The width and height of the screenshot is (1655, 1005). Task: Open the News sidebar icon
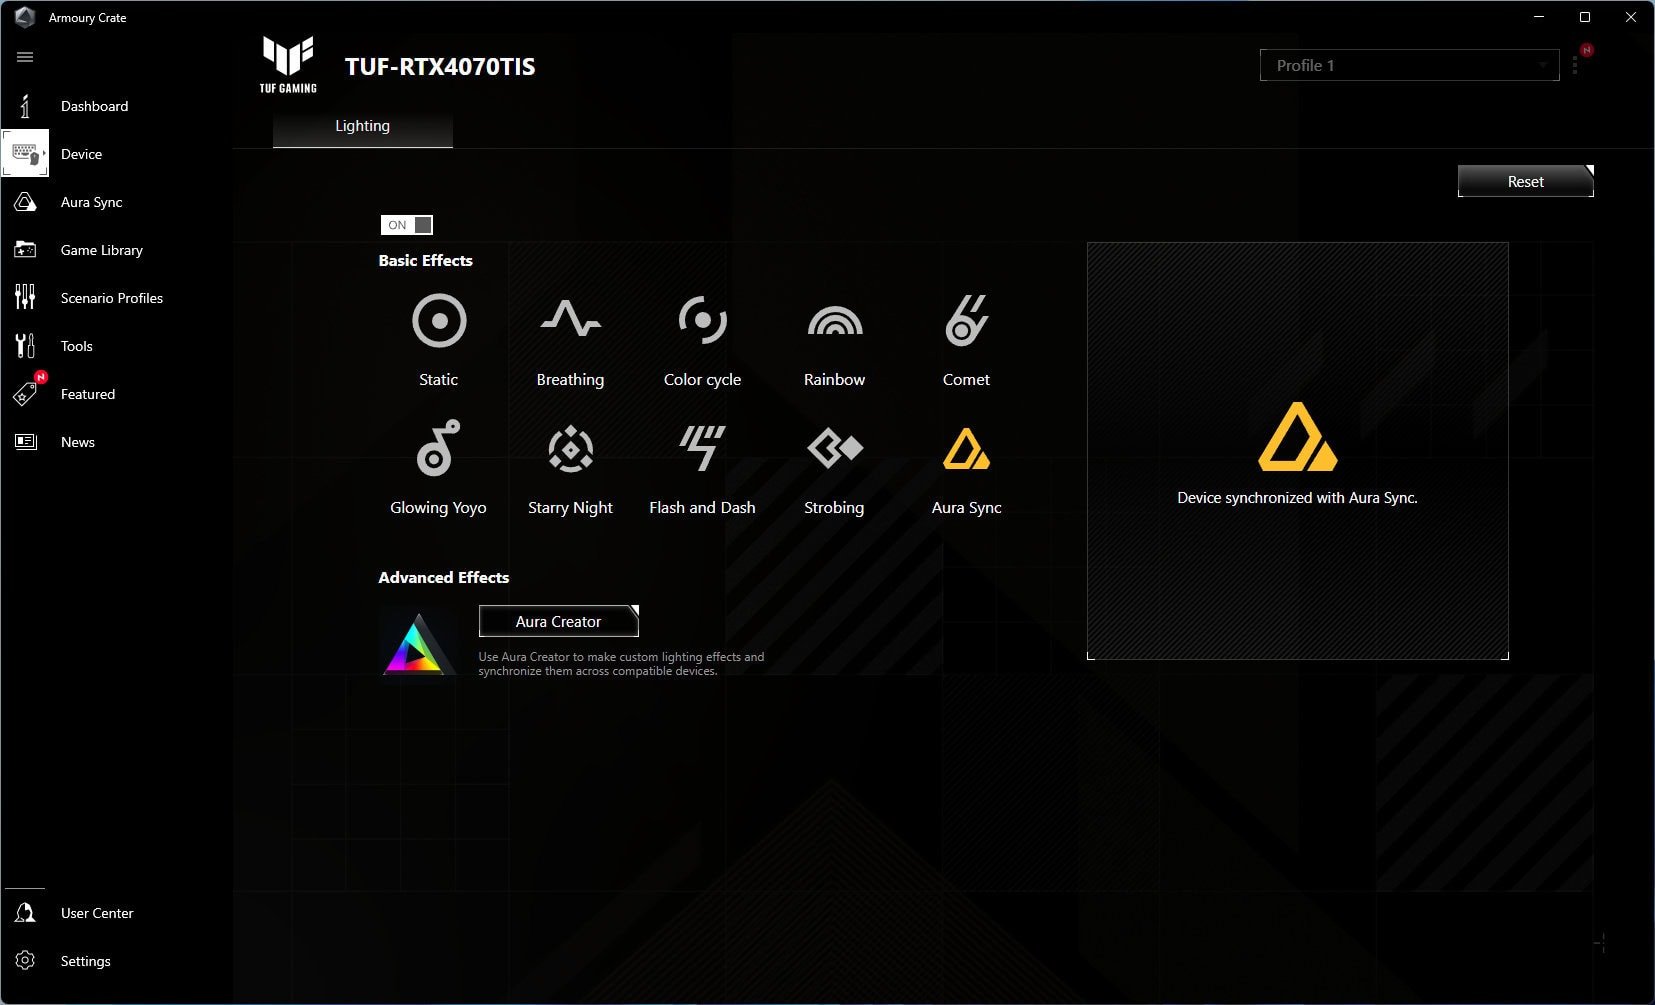tap(25, 442)
